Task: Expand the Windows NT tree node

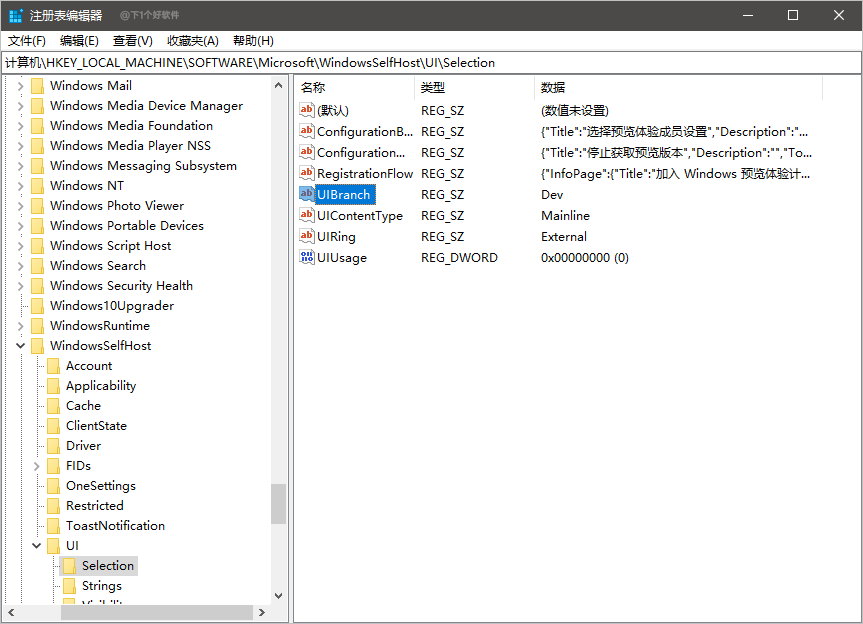Action: [x=20, y=186]
